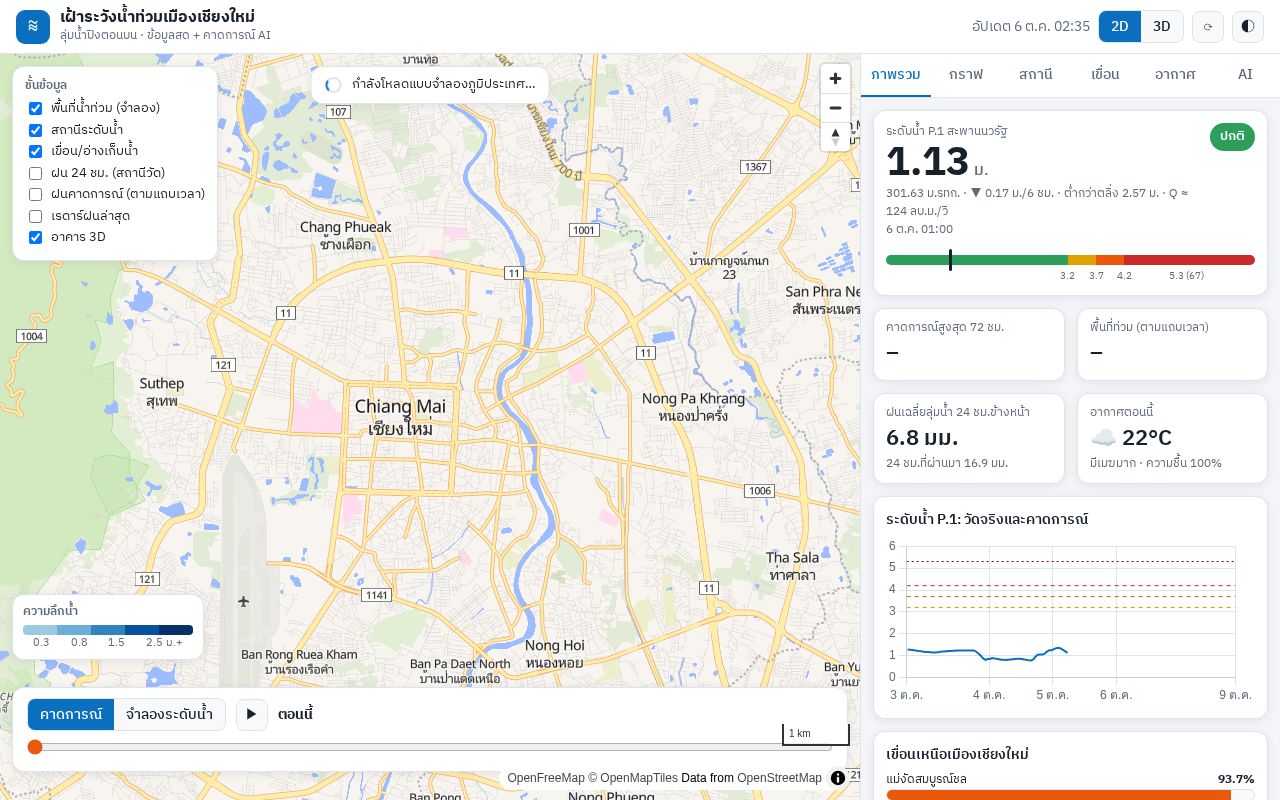Viewport: 1280px width, 800px height.
Task: Disable อาคาร 3D layer checkbox
Action: pyautogui.click(x=36, y=237)
